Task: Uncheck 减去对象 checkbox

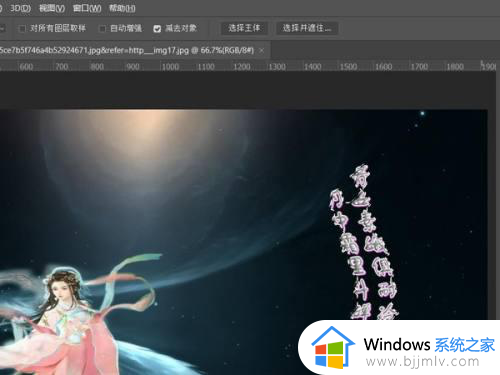Action: click(157, 29)
